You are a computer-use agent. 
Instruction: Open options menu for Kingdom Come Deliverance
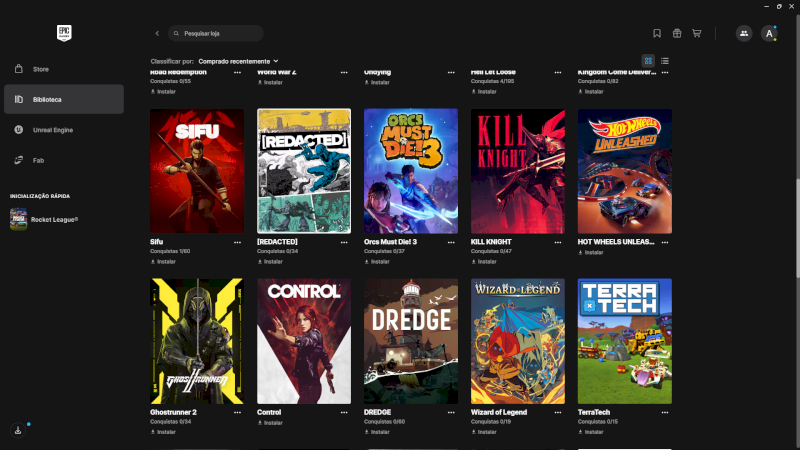665,72
